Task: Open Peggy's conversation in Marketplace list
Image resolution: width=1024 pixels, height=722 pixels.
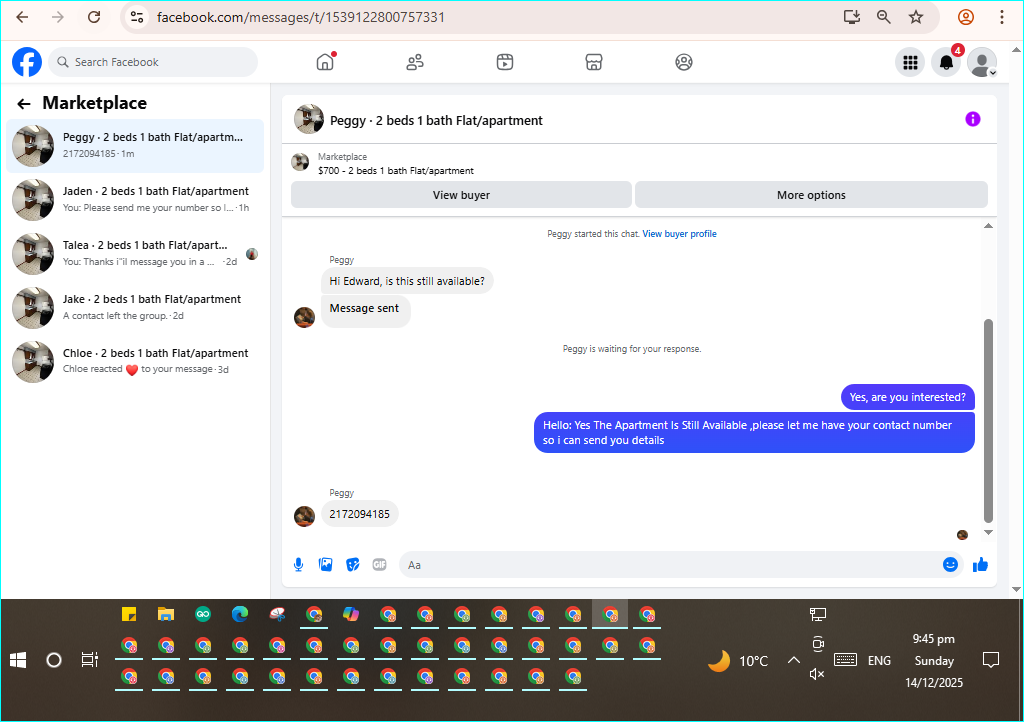Action: (x=135, y=146)
